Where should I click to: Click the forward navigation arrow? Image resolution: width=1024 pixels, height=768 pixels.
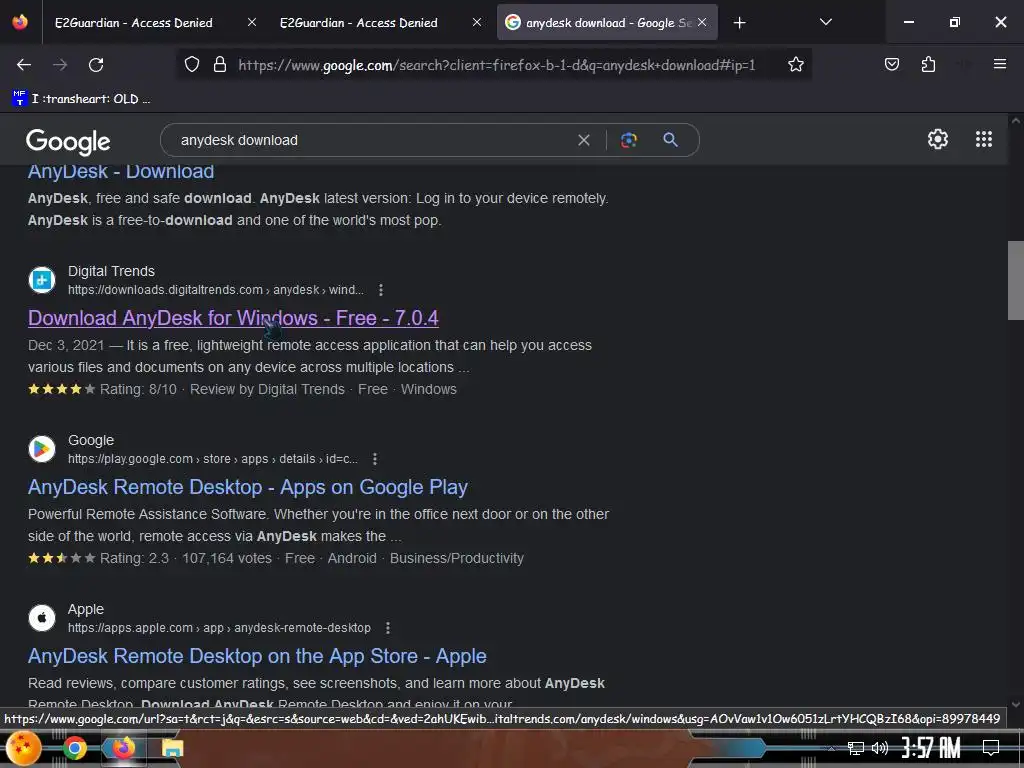point(60,65)
